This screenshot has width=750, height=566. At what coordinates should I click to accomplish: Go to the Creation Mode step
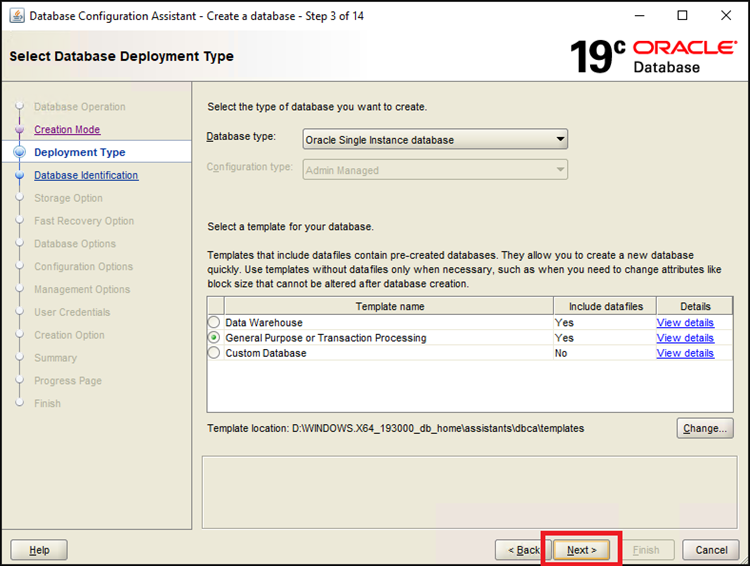(67, 129)
